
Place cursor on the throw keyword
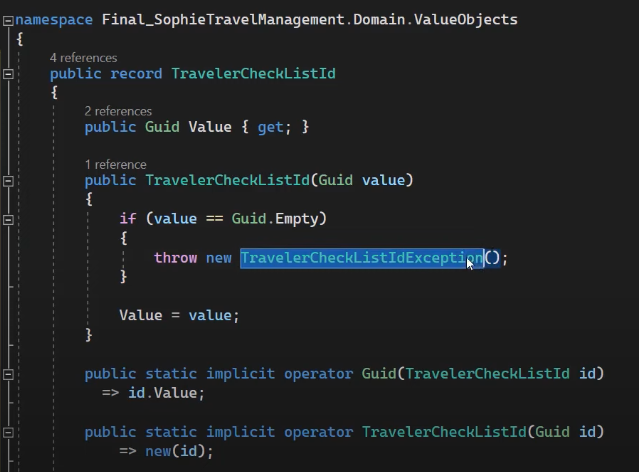click(x=175, y=258)
